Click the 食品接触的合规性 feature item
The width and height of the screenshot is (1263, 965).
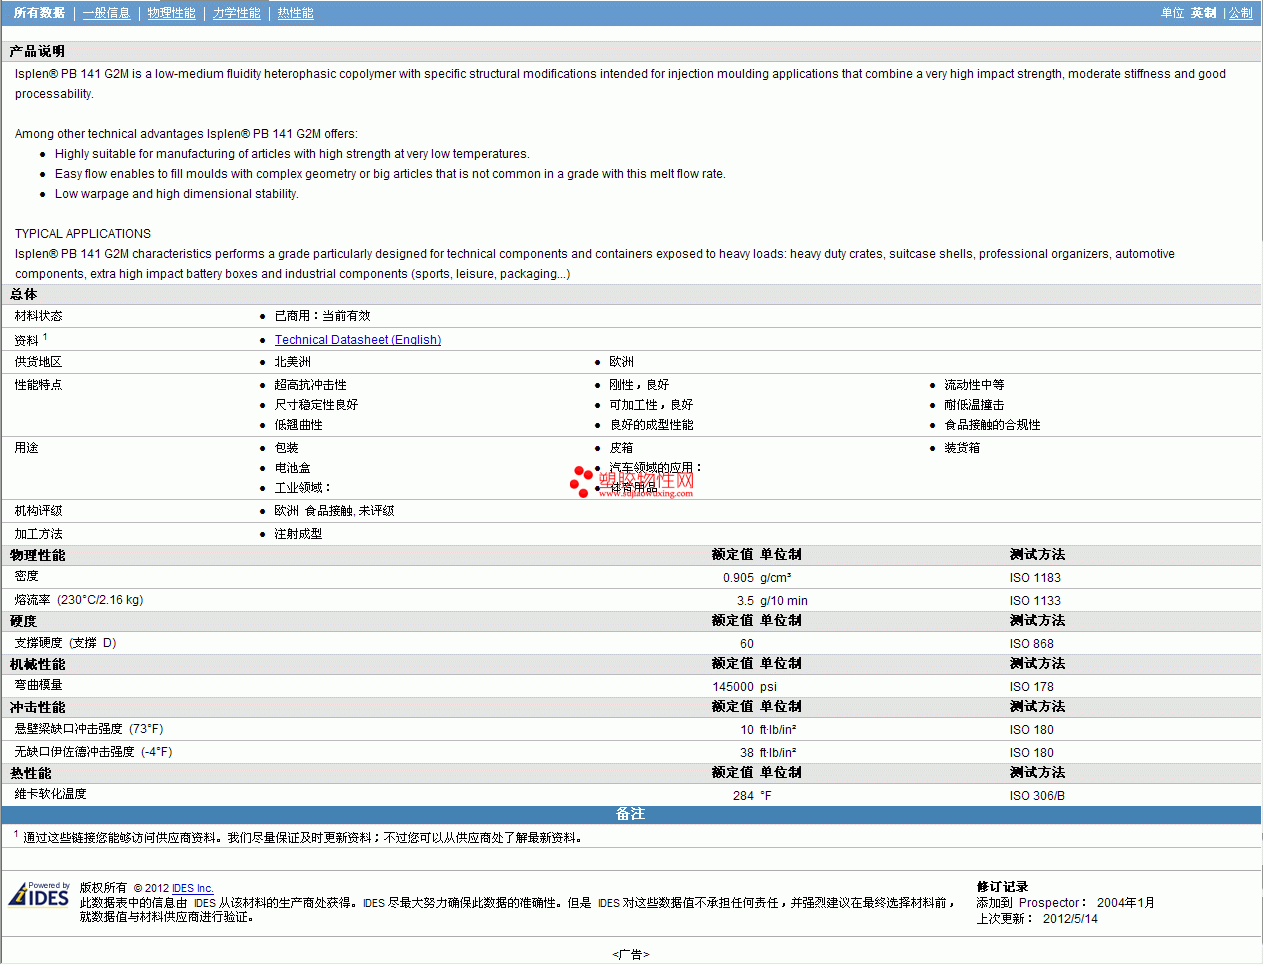coord(992,425)
